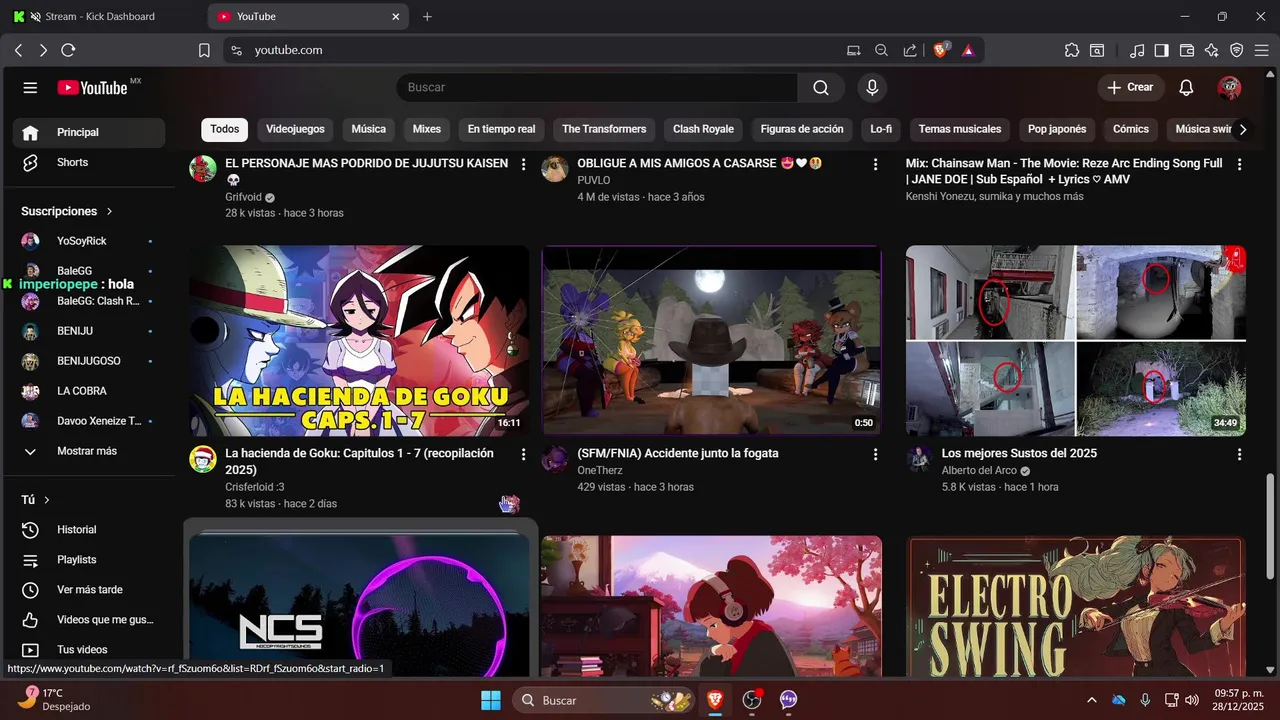1280x720 pixels.
Task: Select the Mixes filter chip
Action: [426, 129]
